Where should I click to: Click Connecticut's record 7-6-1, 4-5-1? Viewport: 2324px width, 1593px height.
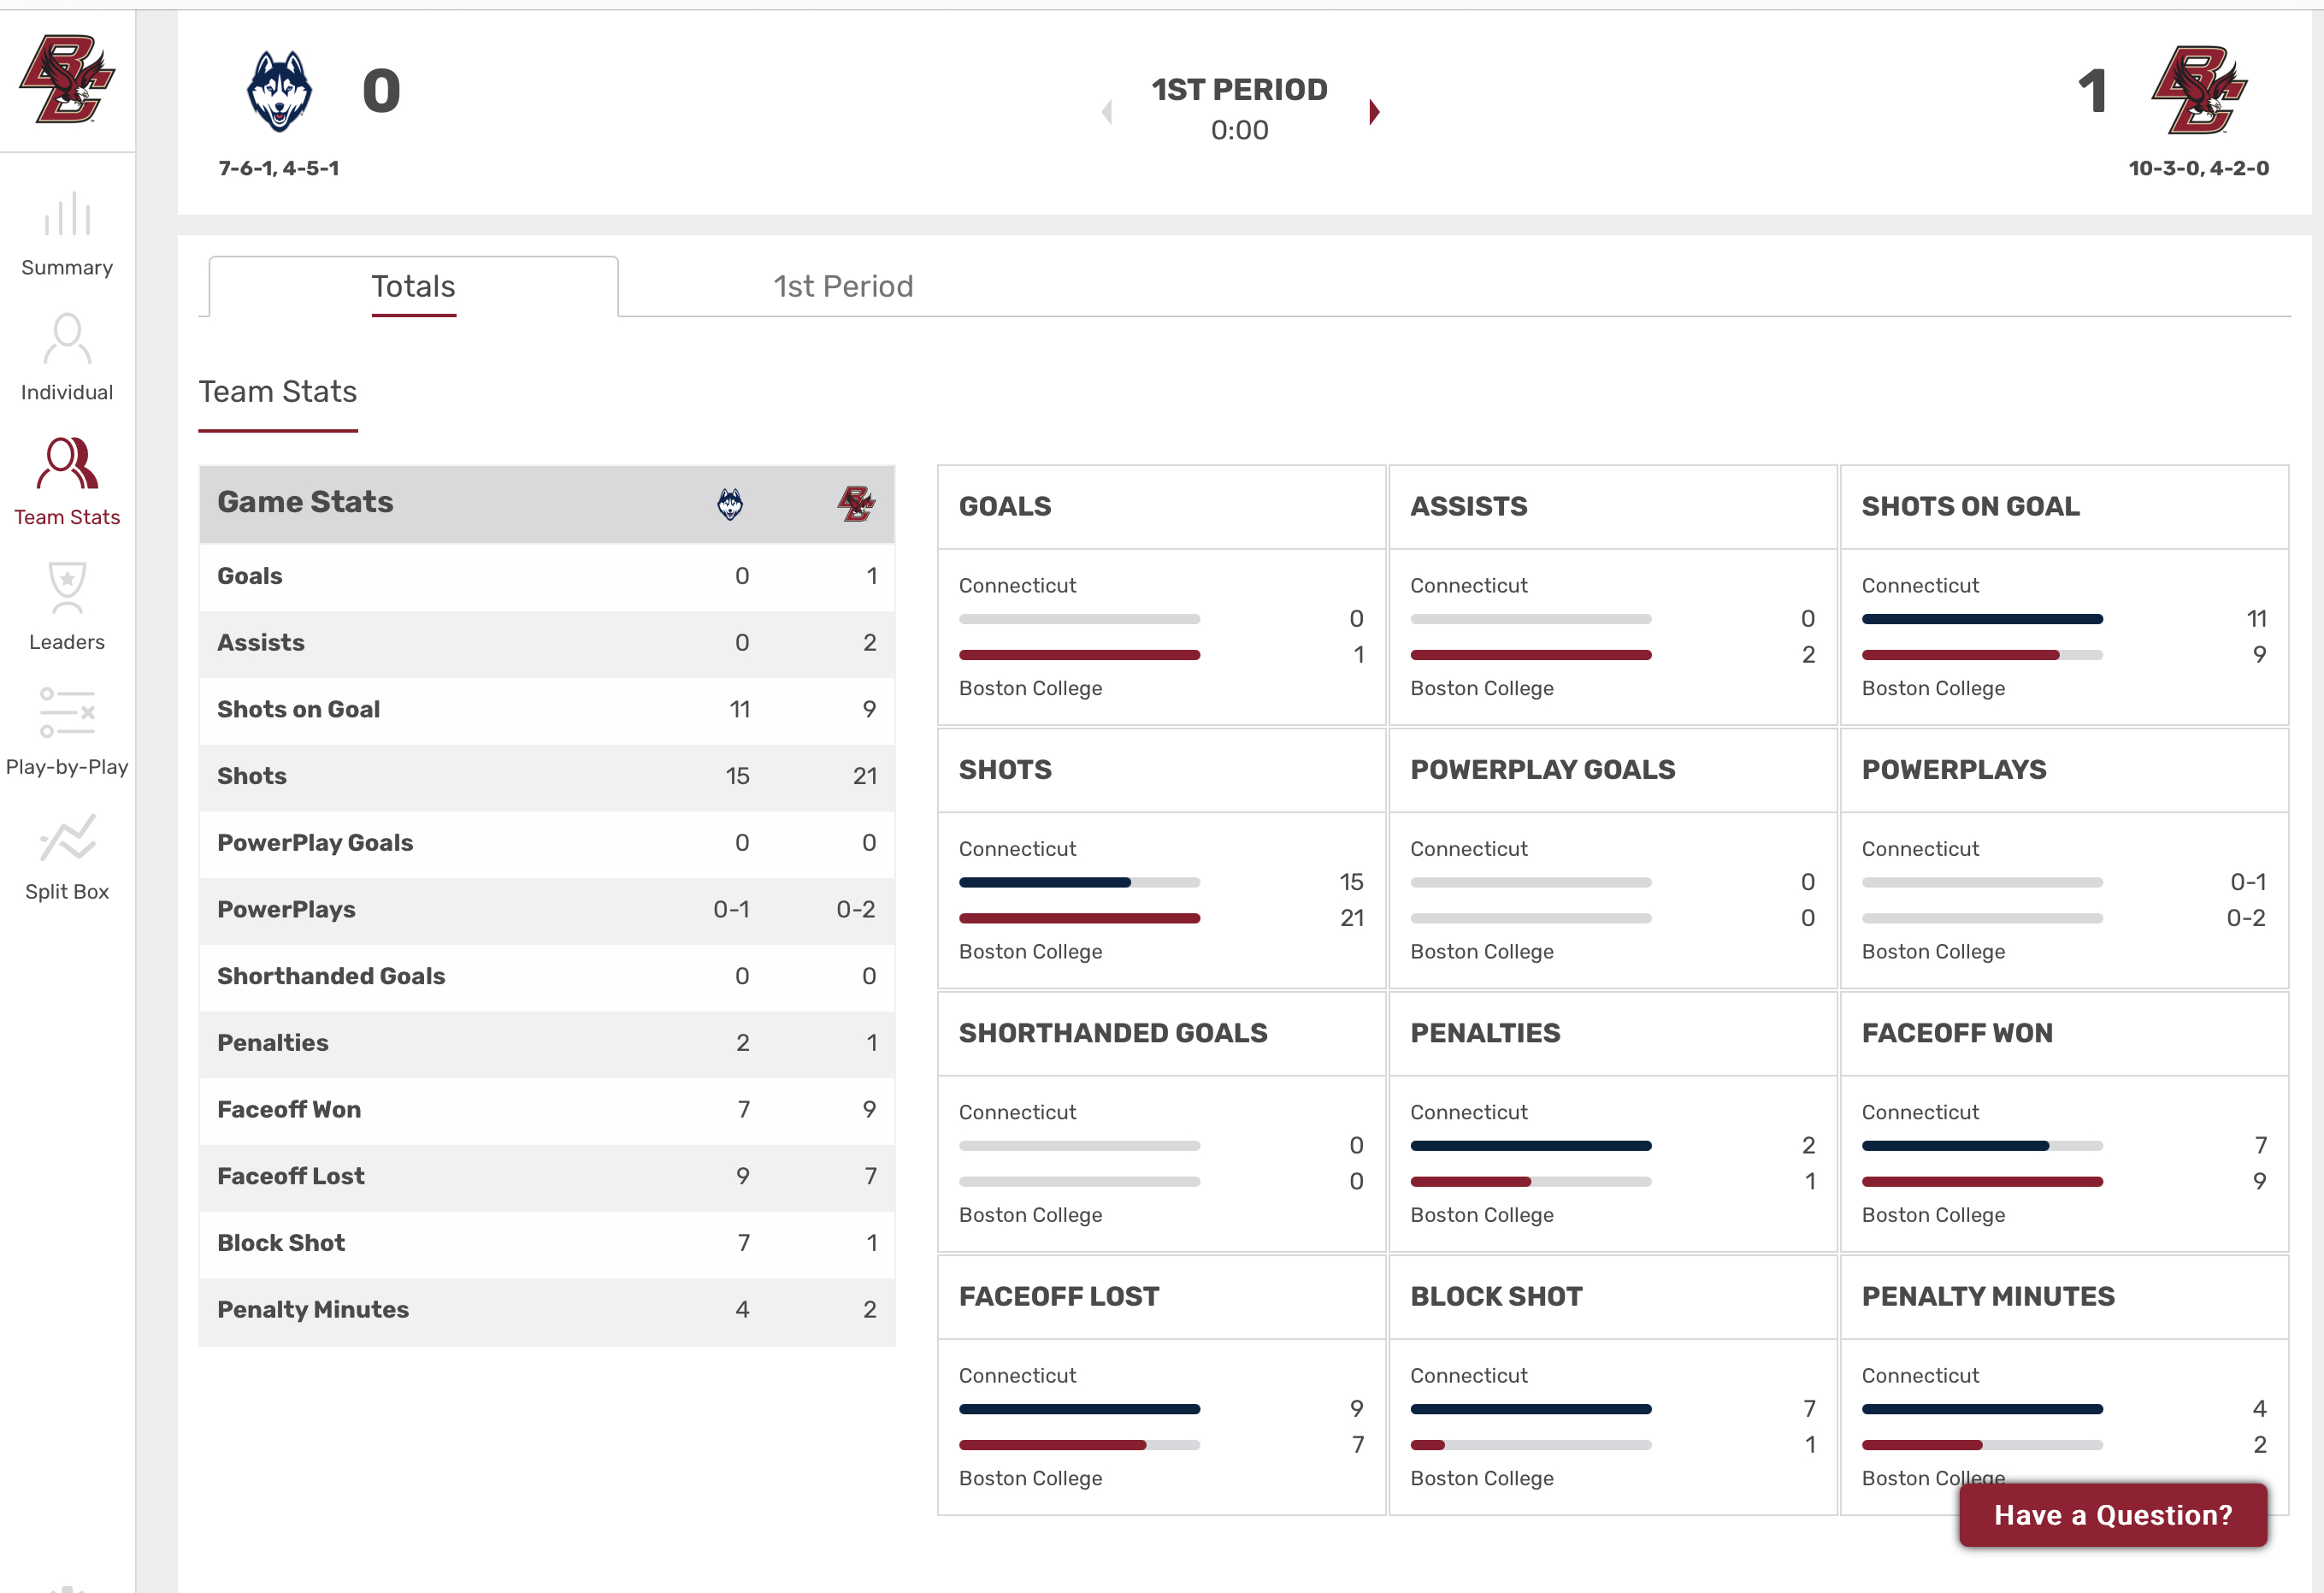(x=279, y=168)
